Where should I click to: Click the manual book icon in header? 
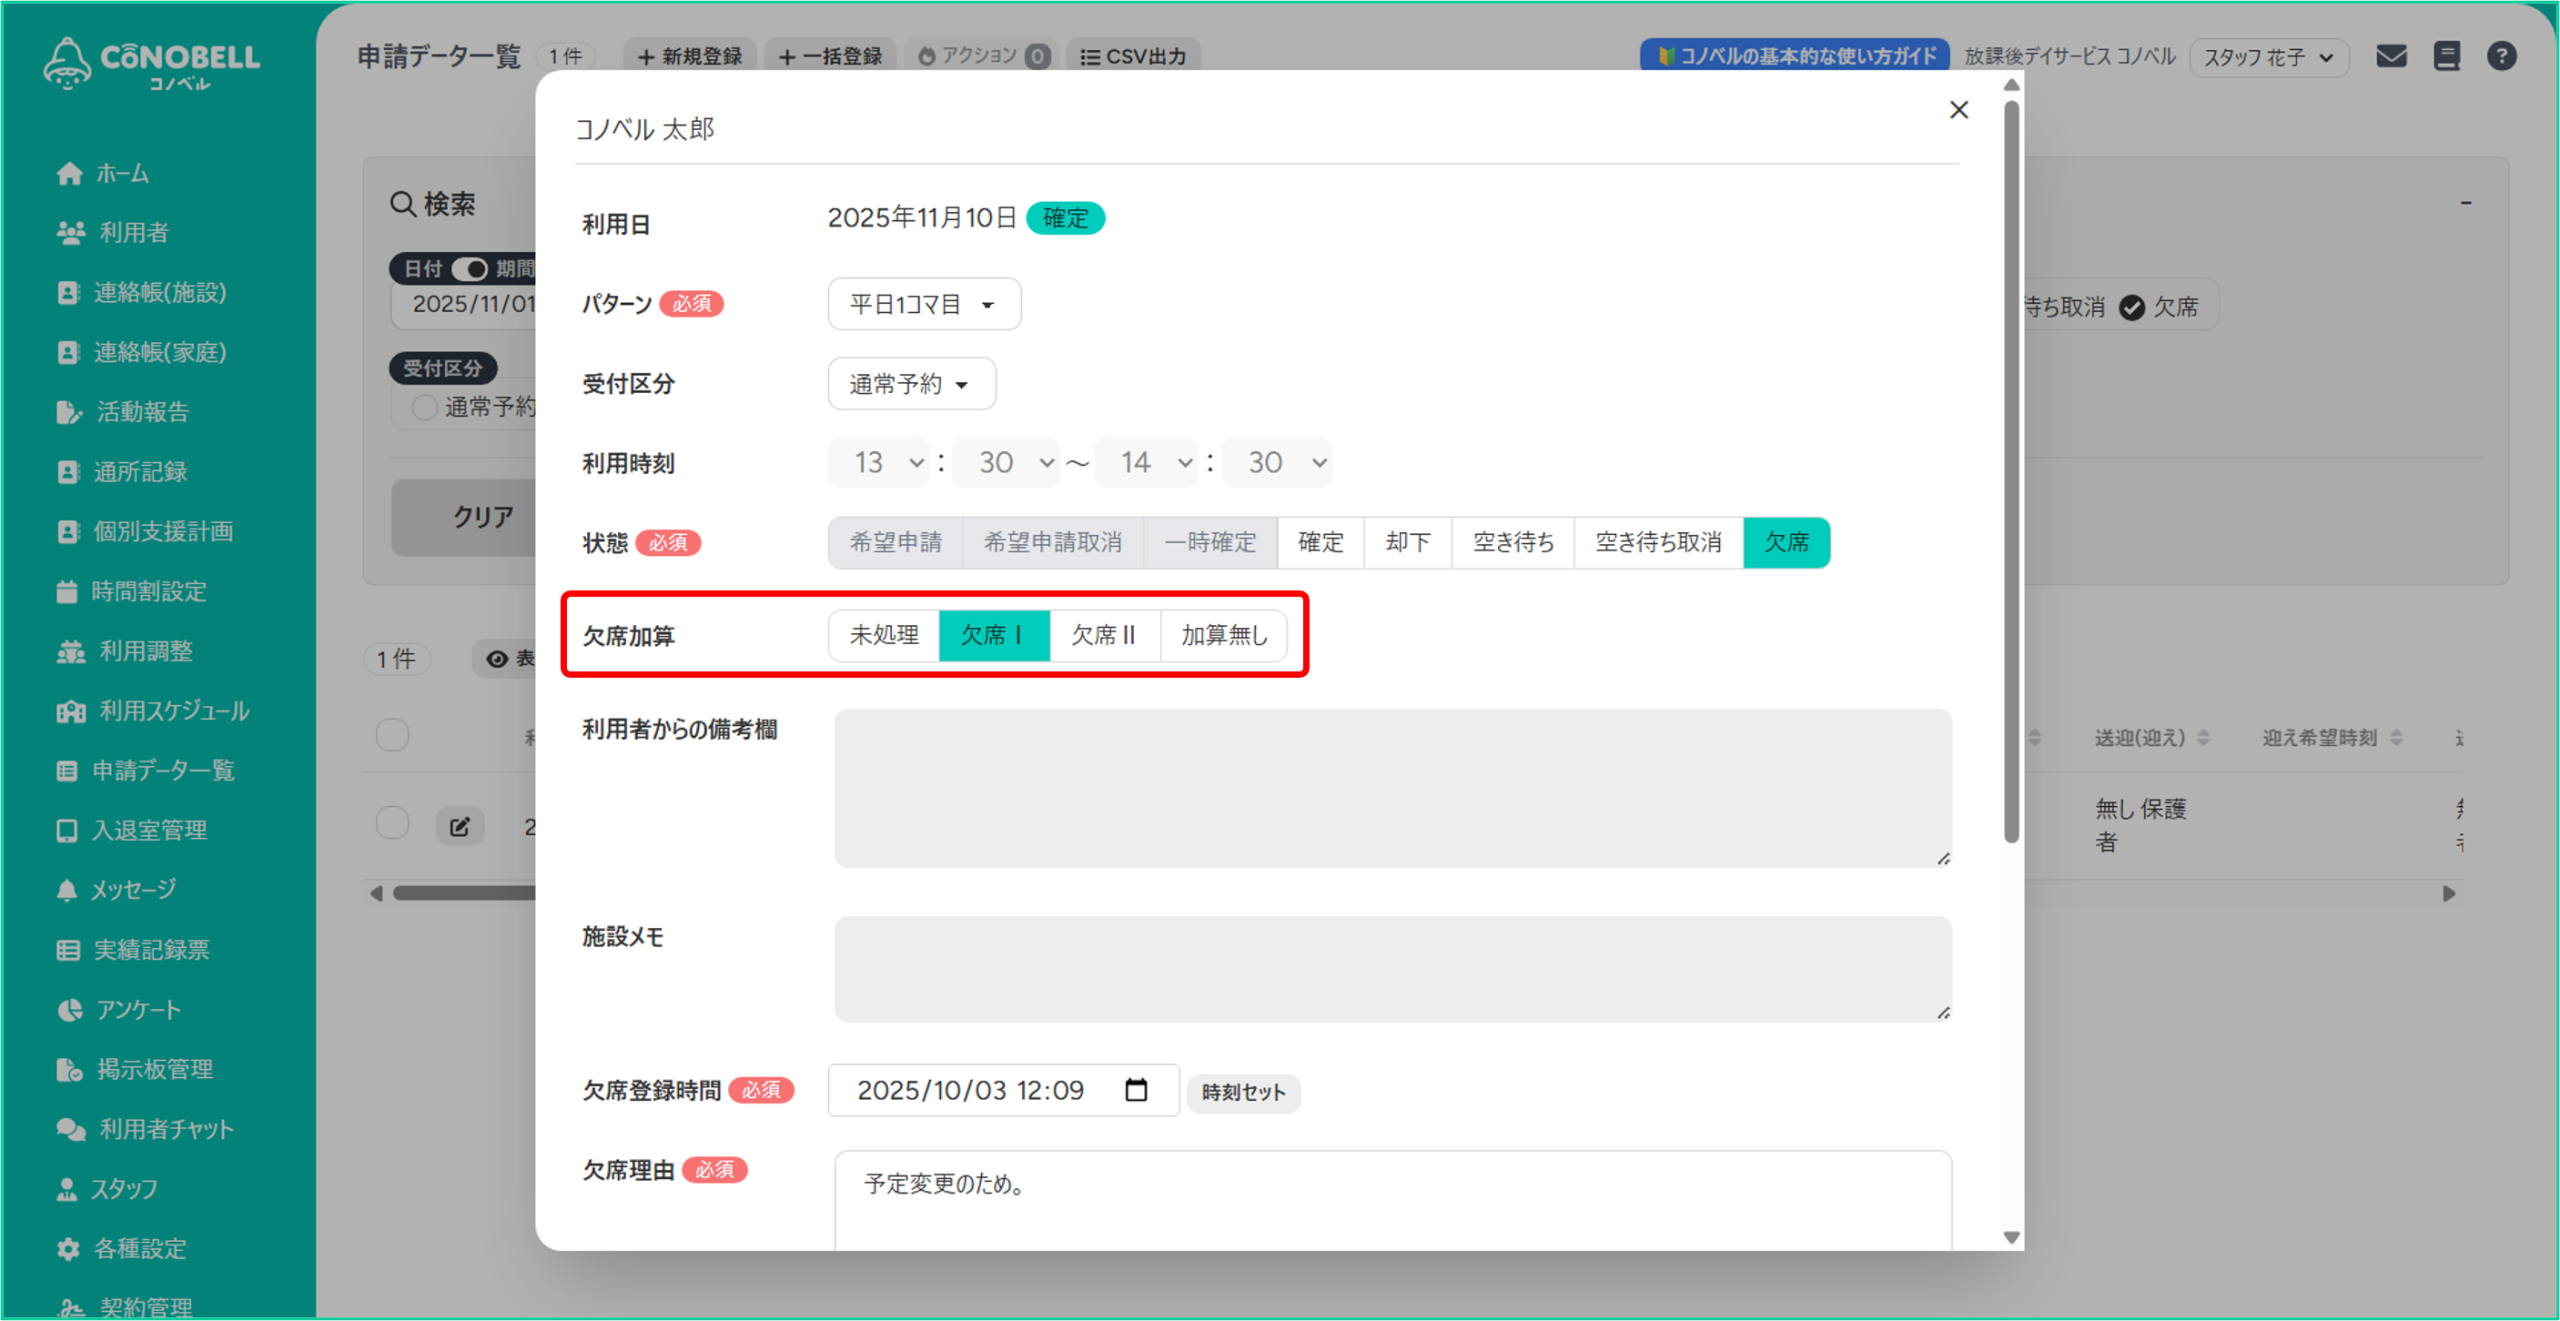coord(2446,56)
